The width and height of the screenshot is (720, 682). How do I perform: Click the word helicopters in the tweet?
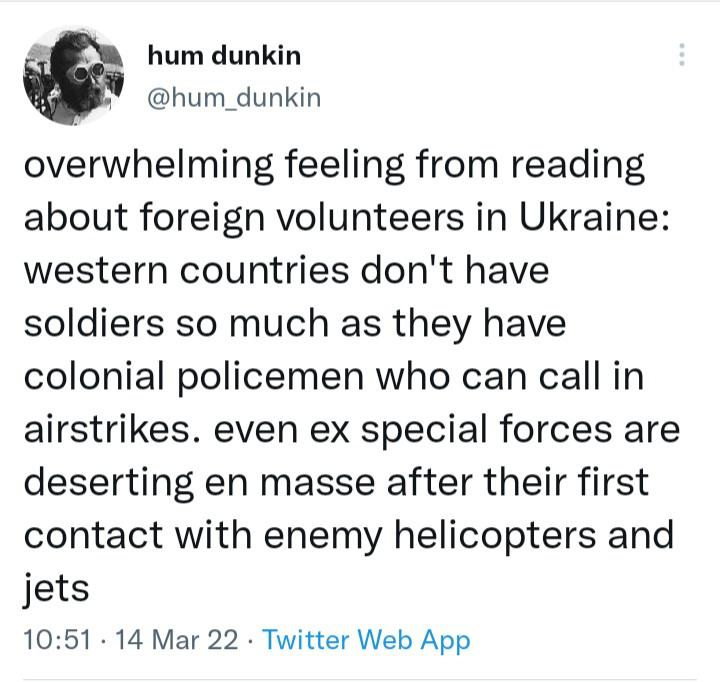(495, 536)
